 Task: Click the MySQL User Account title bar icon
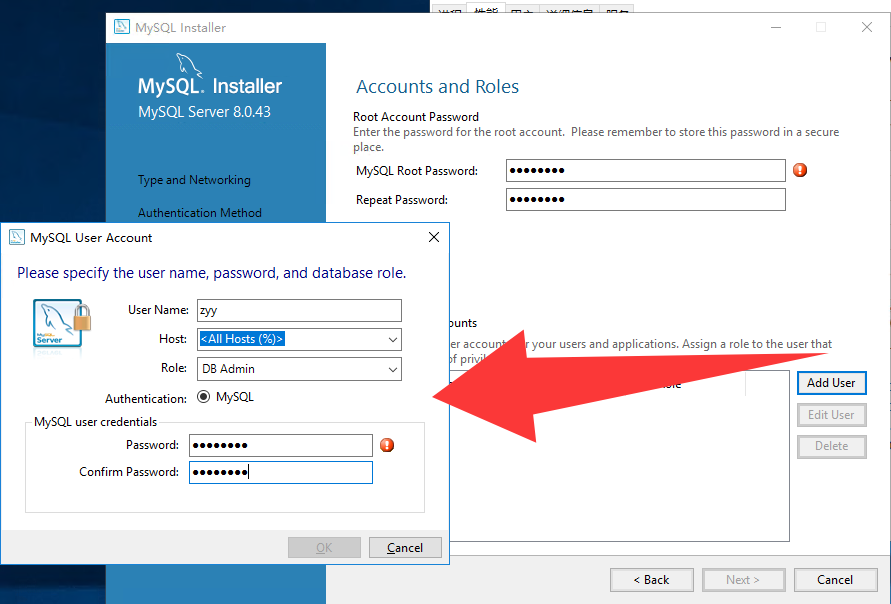[16, 238]
